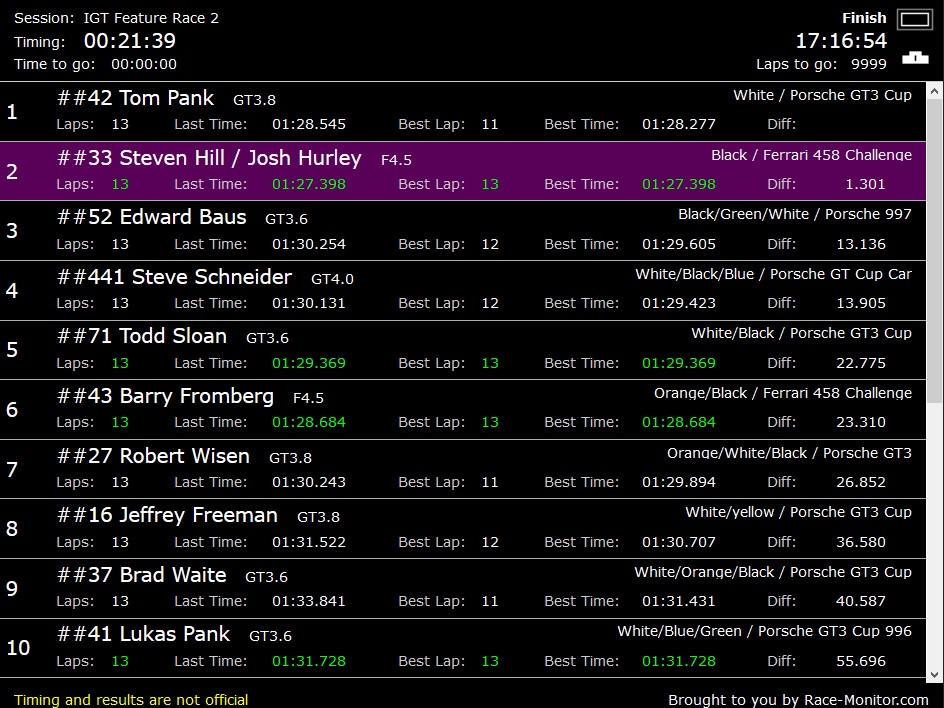Click the Orange/Black / Ferrari 458 Challenge text

coord(783,393)
